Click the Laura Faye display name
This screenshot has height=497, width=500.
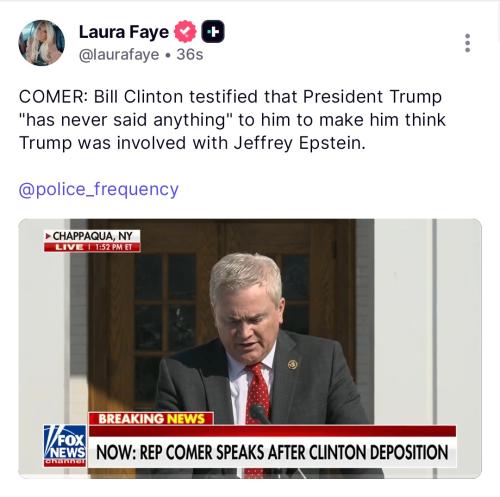(124, 32)
